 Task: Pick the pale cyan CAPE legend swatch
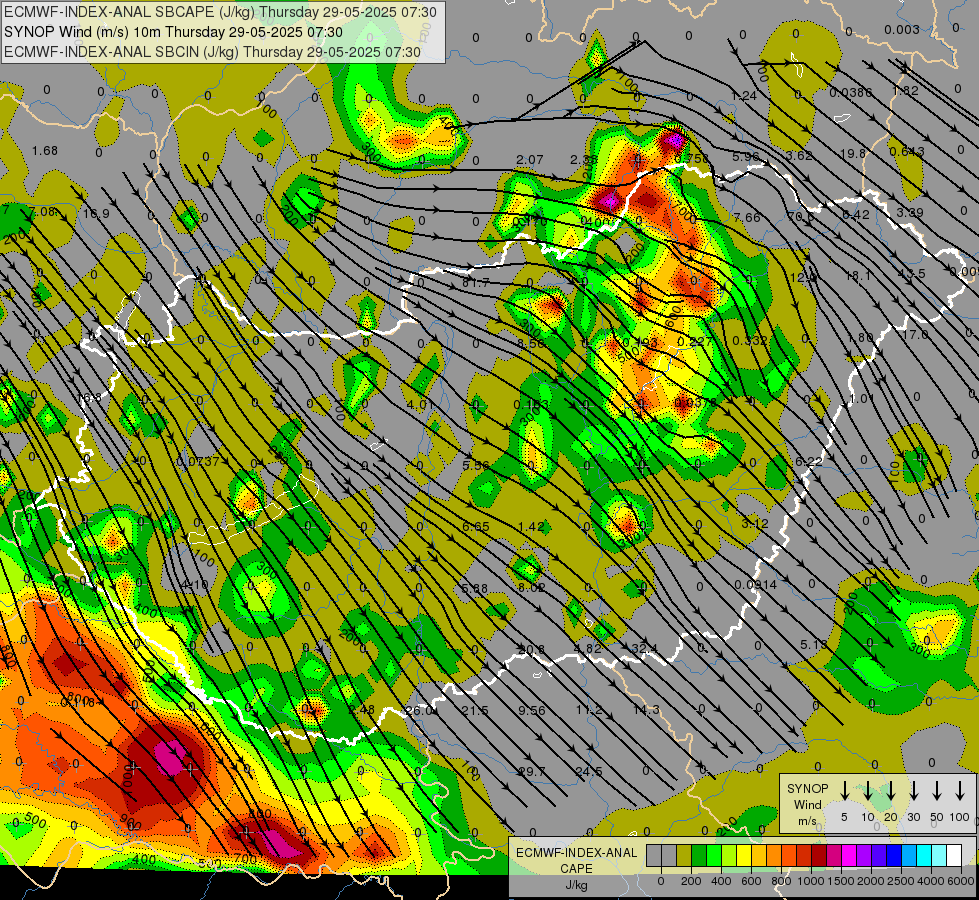[938, 856]
